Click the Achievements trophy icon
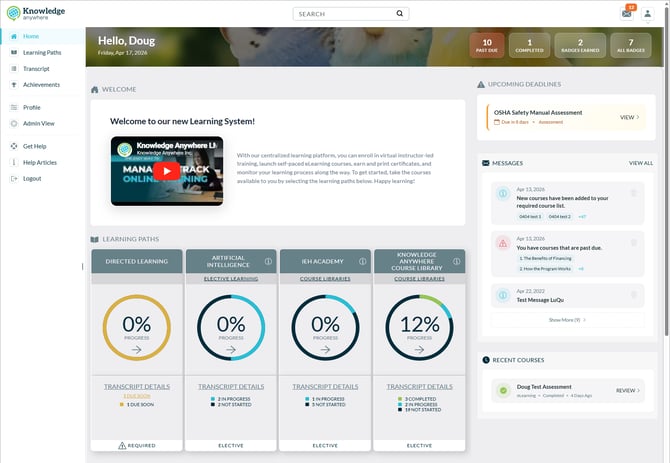 [x=14, y=85]
